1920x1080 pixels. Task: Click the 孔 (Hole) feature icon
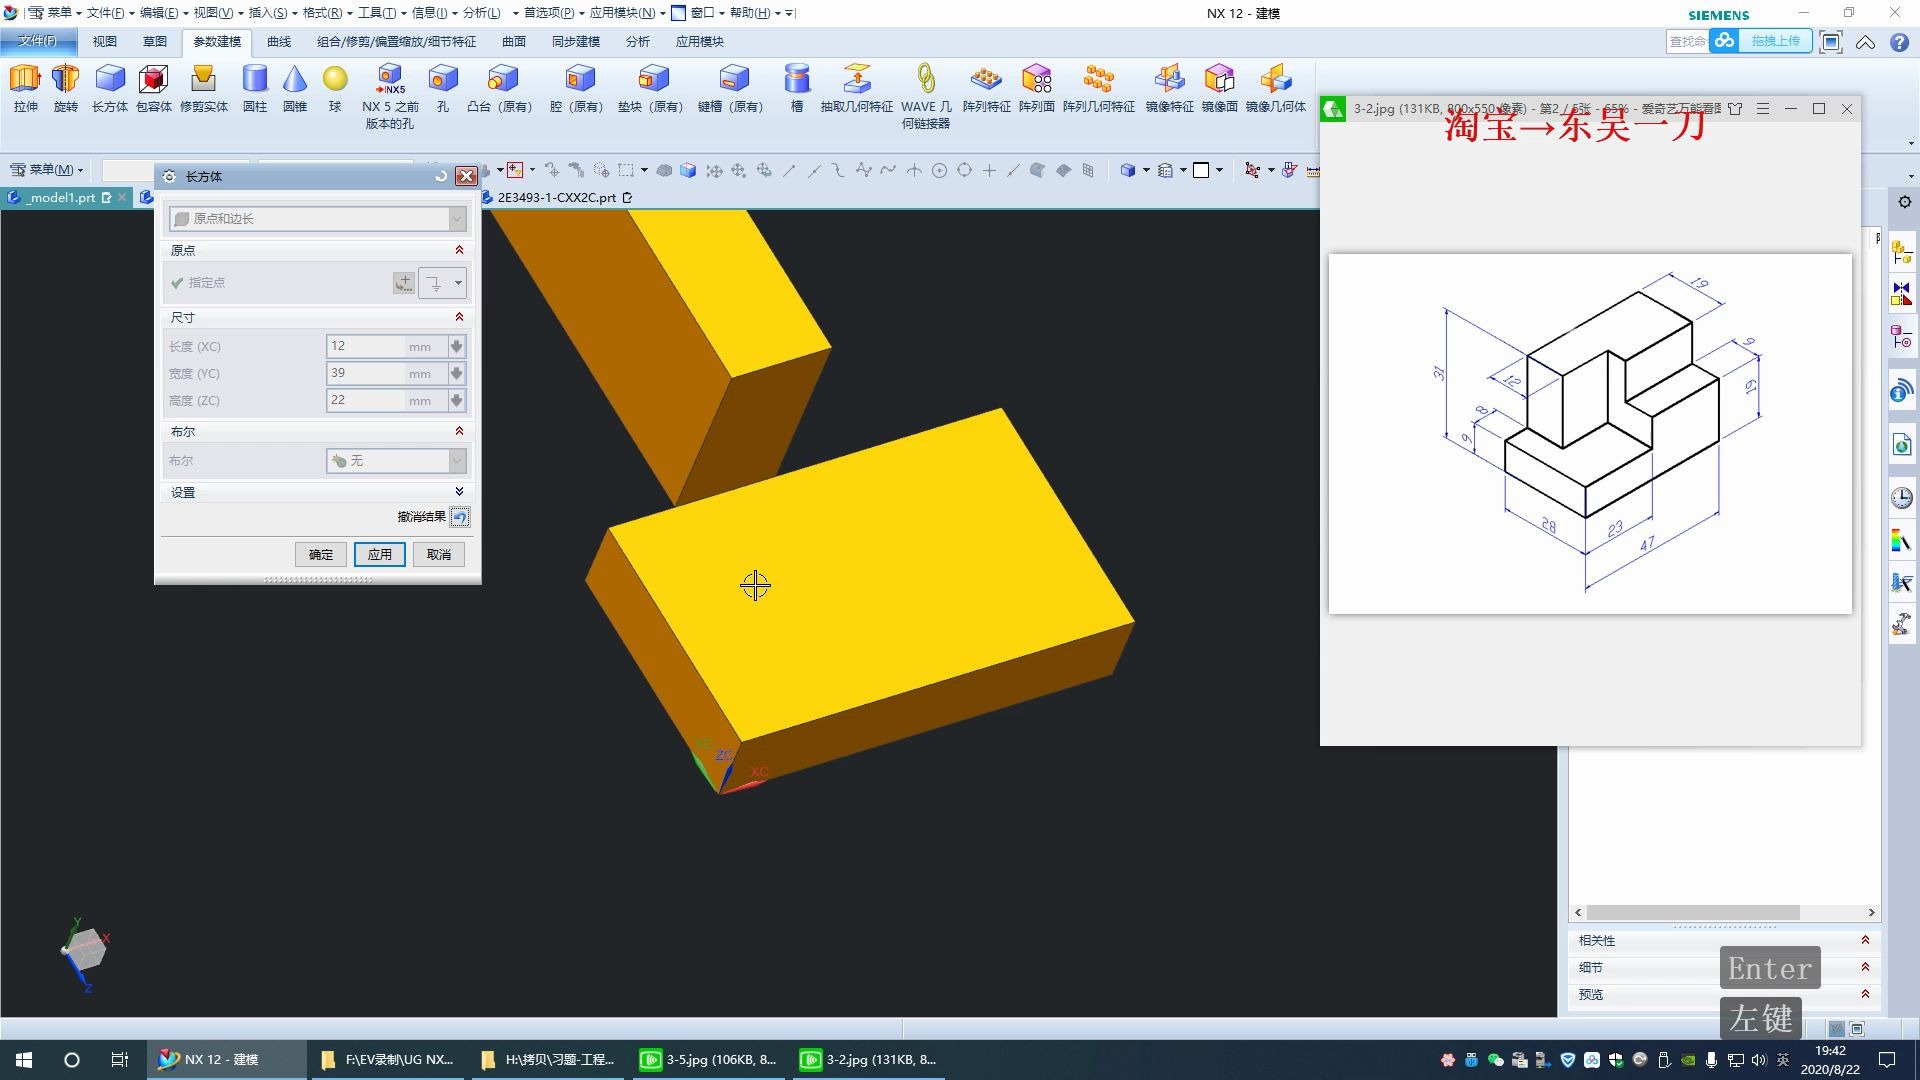pos(442,80)
